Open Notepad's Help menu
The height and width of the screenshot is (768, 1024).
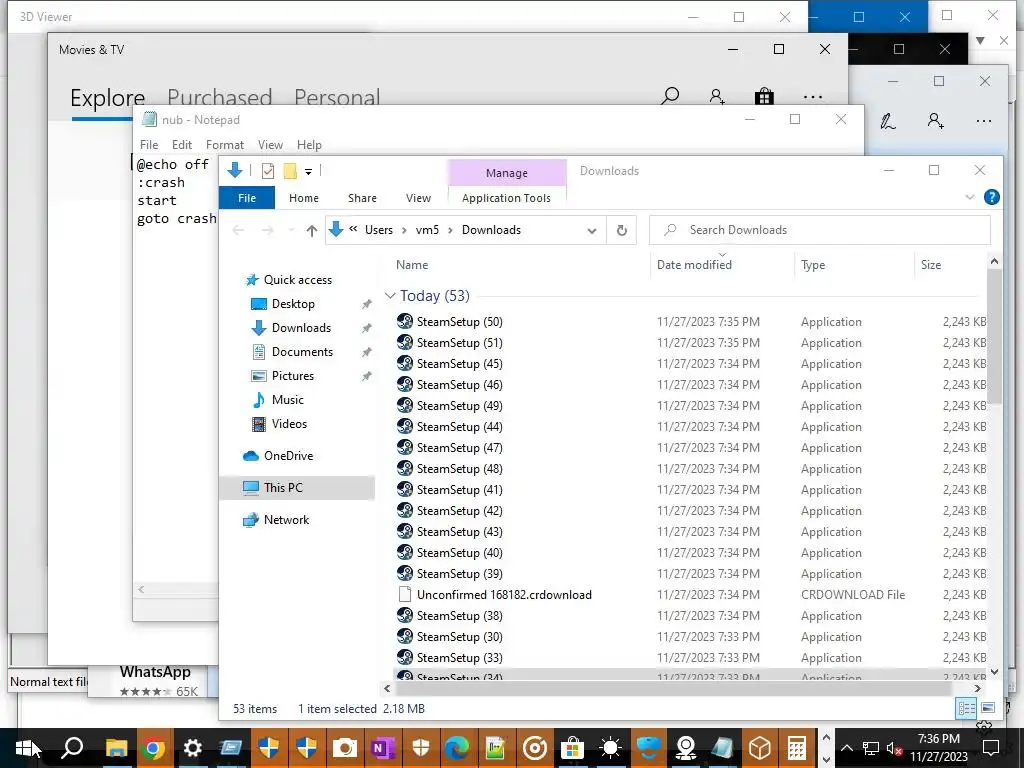(x=309, y=145)
